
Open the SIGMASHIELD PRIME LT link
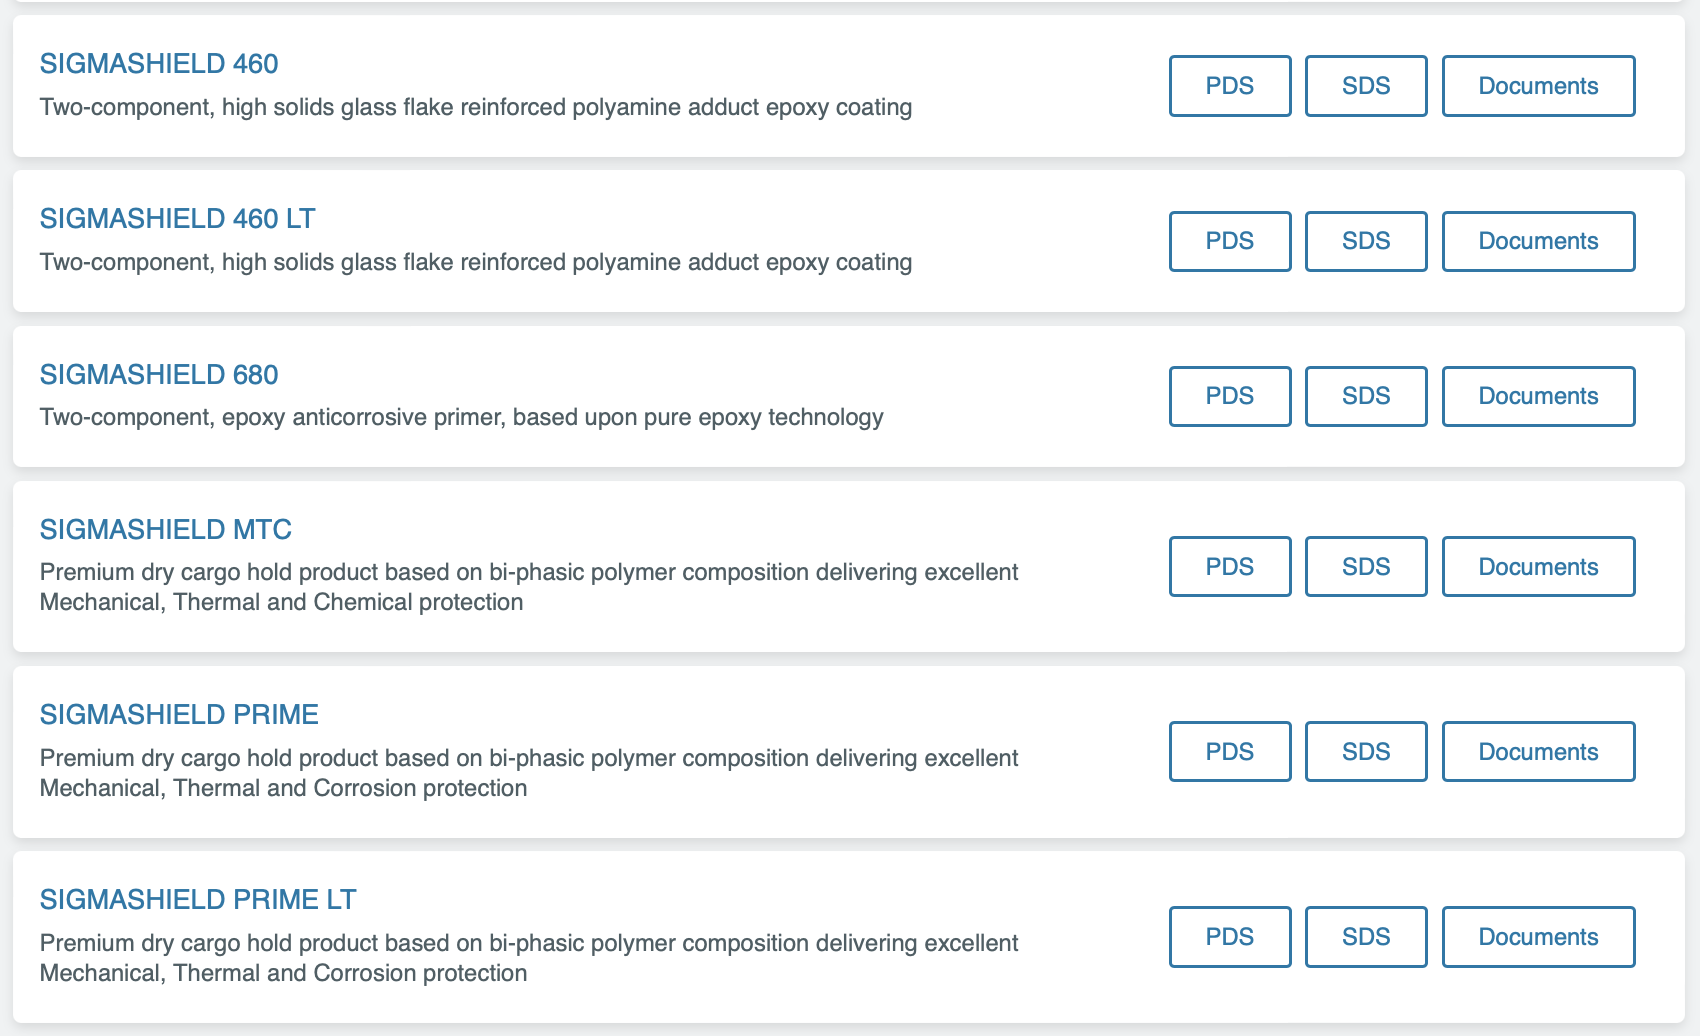pyautogui.click(x=198, y=900)
